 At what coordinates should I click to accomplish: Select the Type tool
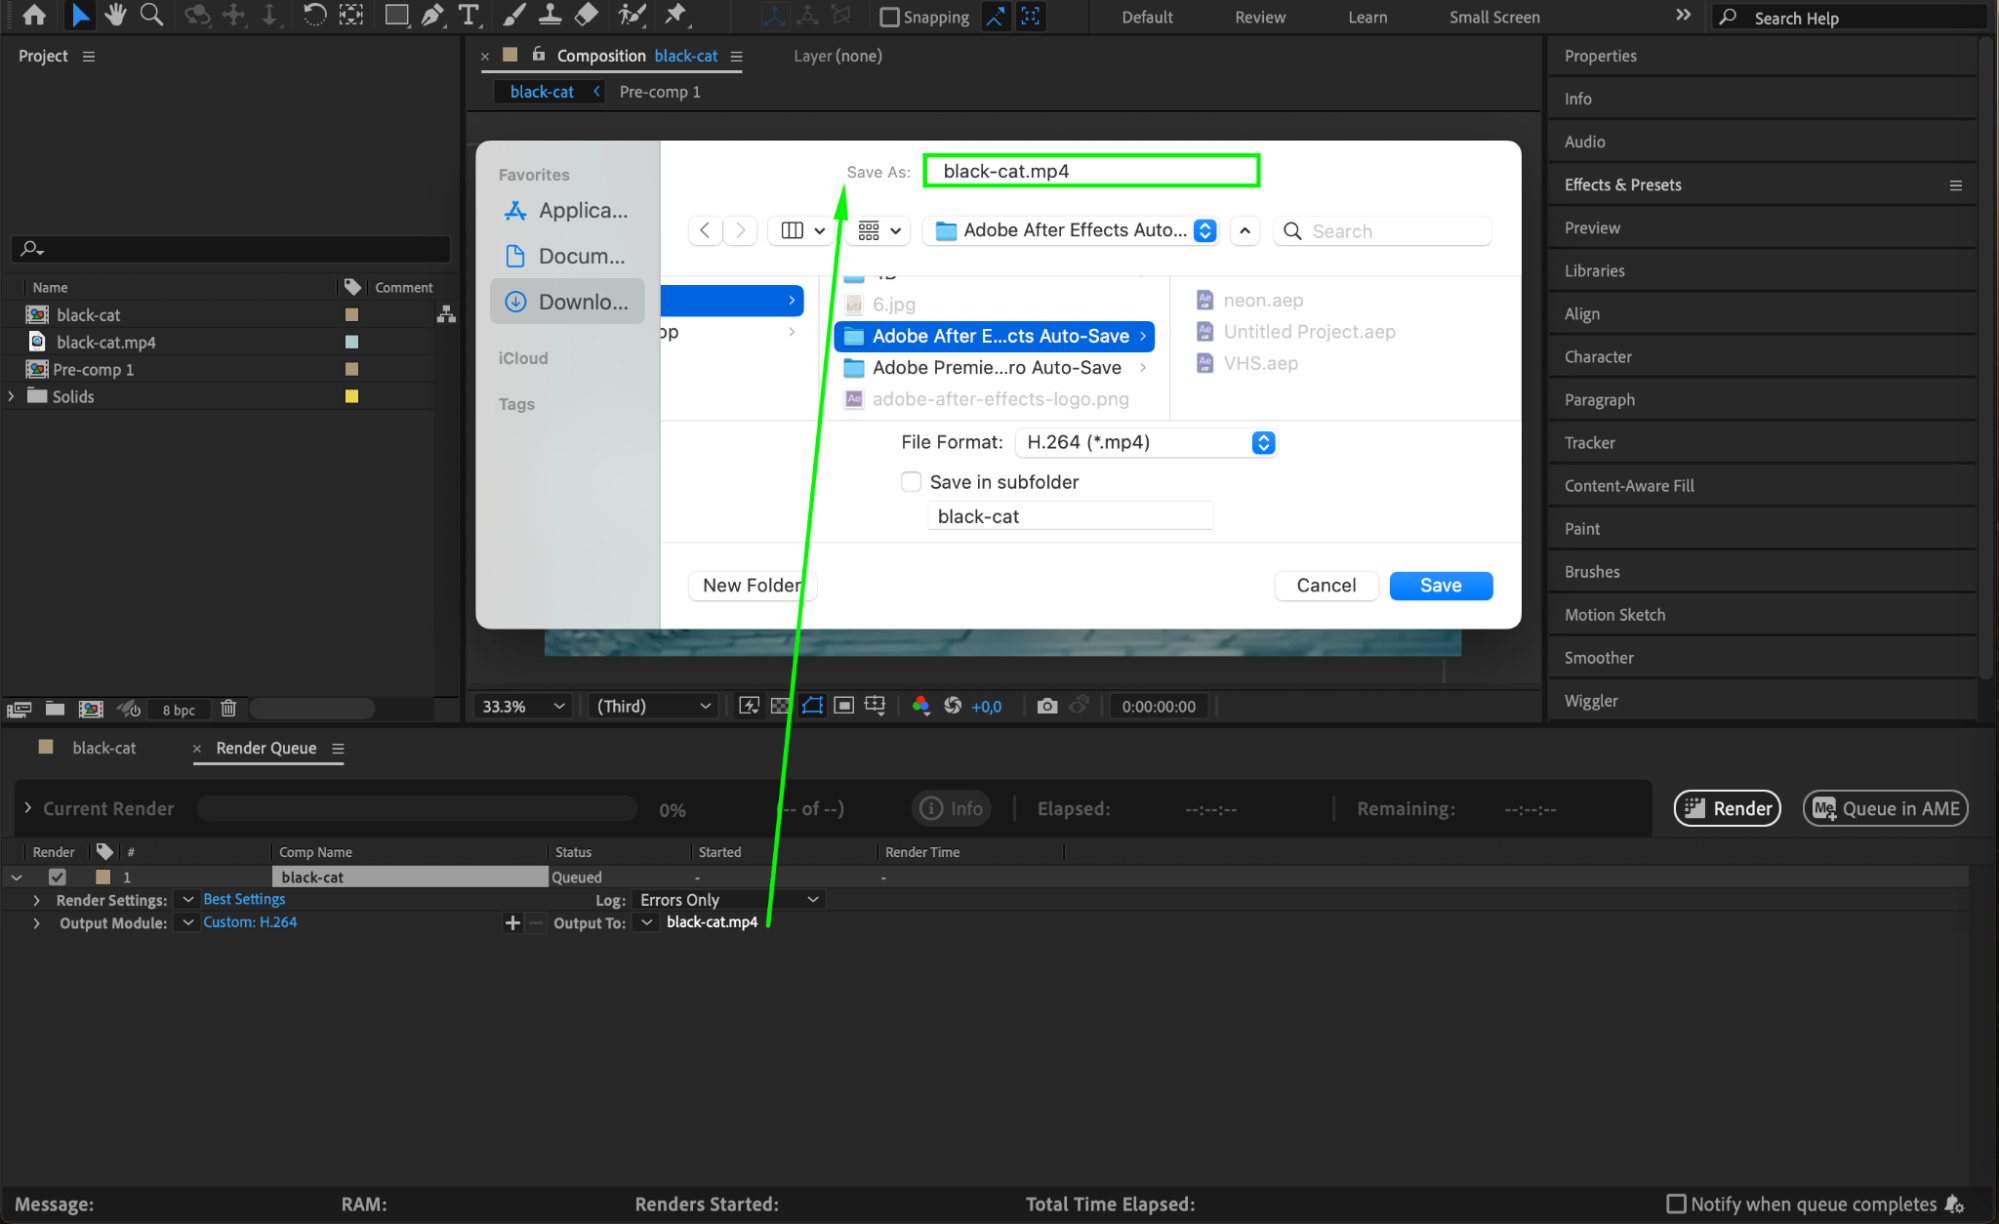coord(468,15)
